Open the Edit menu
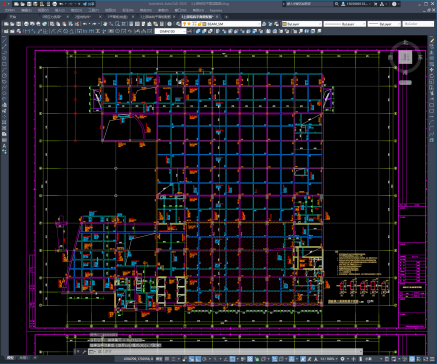The width and height of the screenshot is (437, 364). click(26, 10)
